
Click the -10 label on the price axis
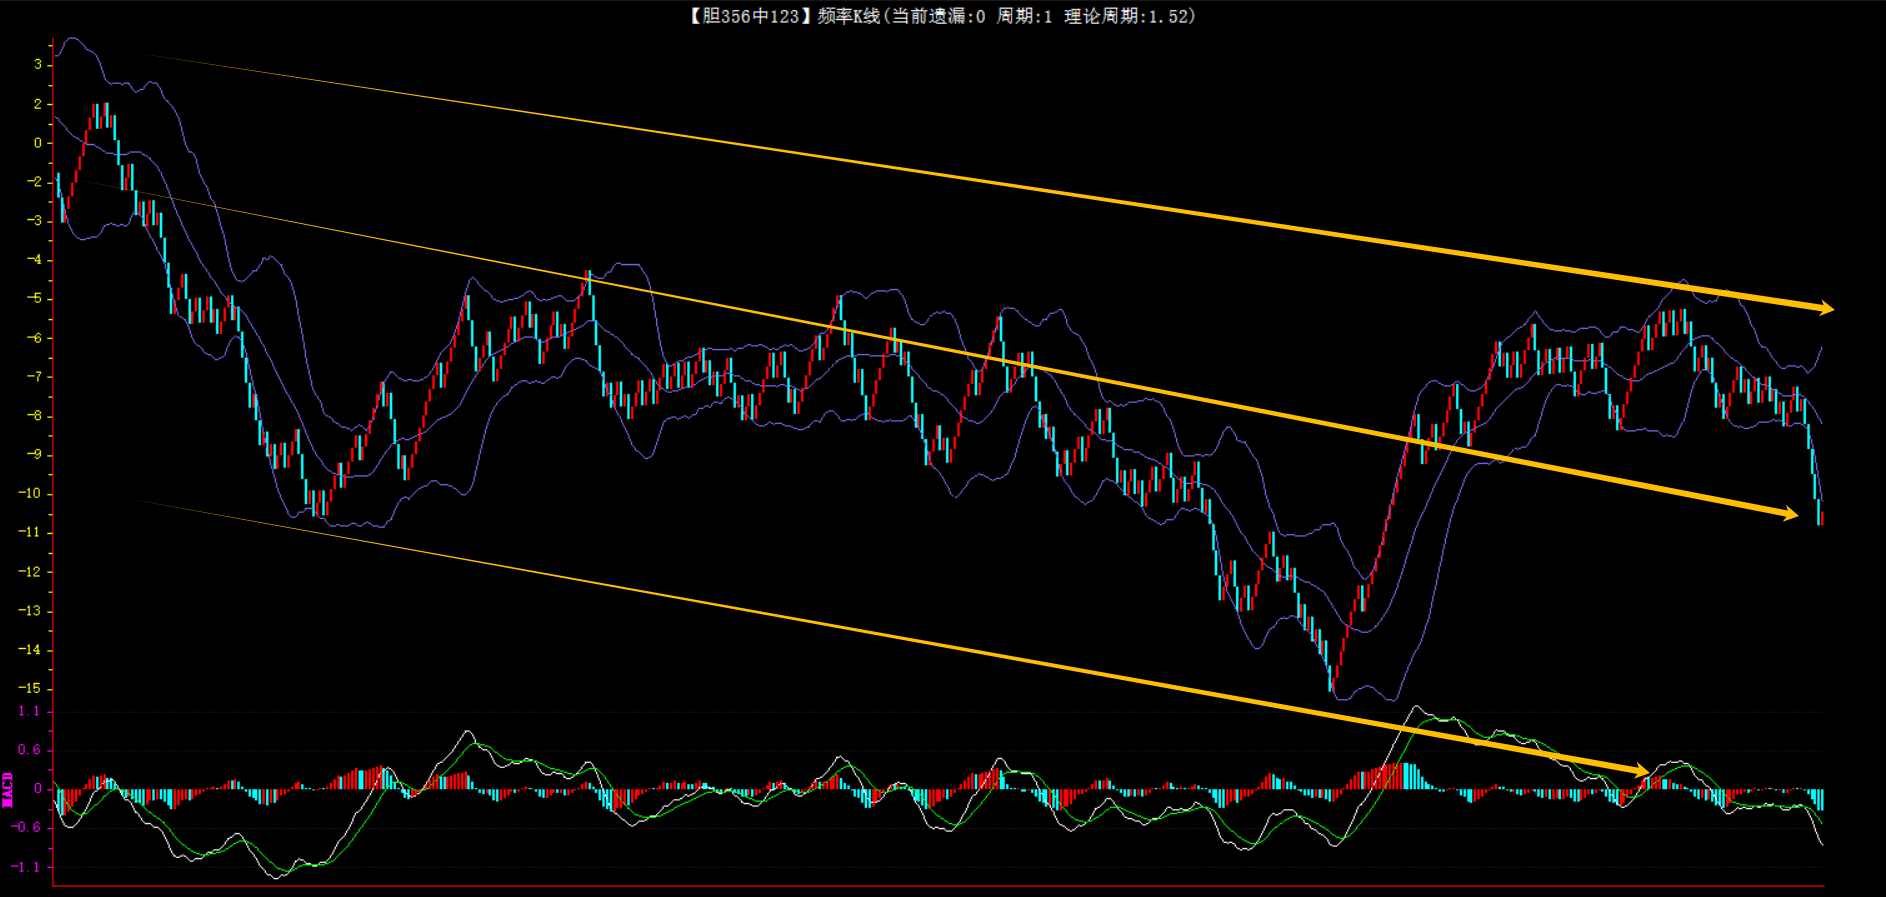pos(30,494)
